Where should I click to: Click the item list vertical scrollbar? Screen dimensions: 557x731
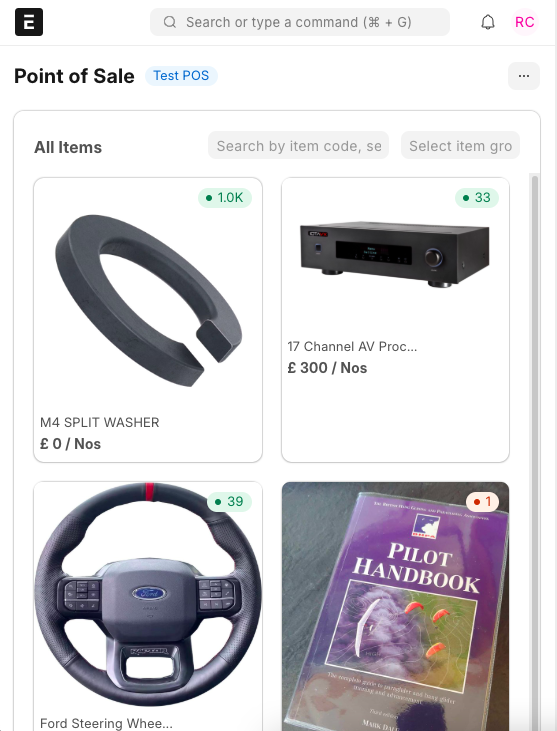pos(535,452)
